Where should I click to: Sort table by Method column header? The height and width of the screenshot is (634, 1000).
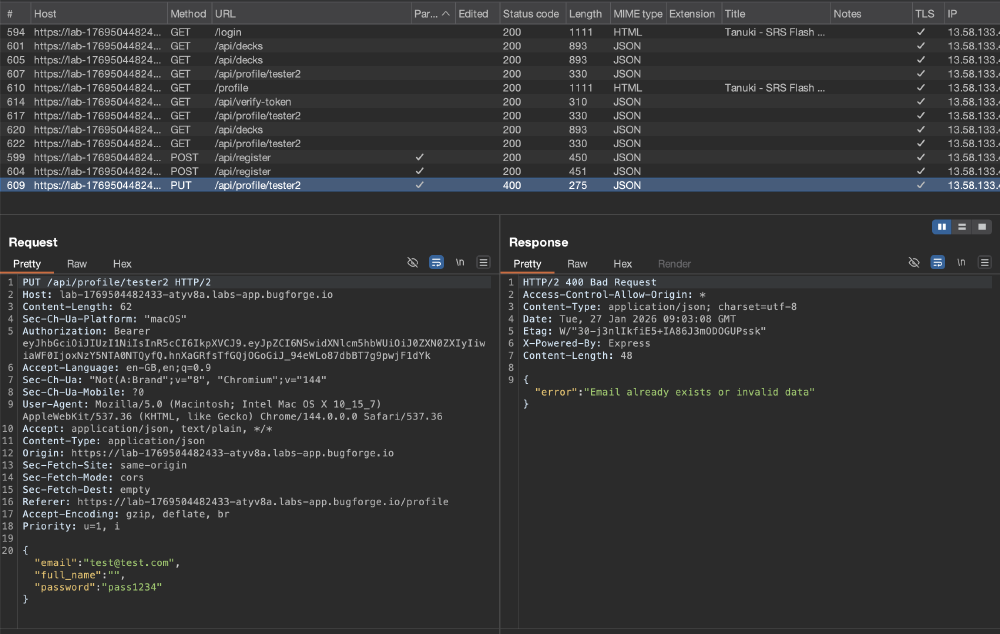(188, 13)
